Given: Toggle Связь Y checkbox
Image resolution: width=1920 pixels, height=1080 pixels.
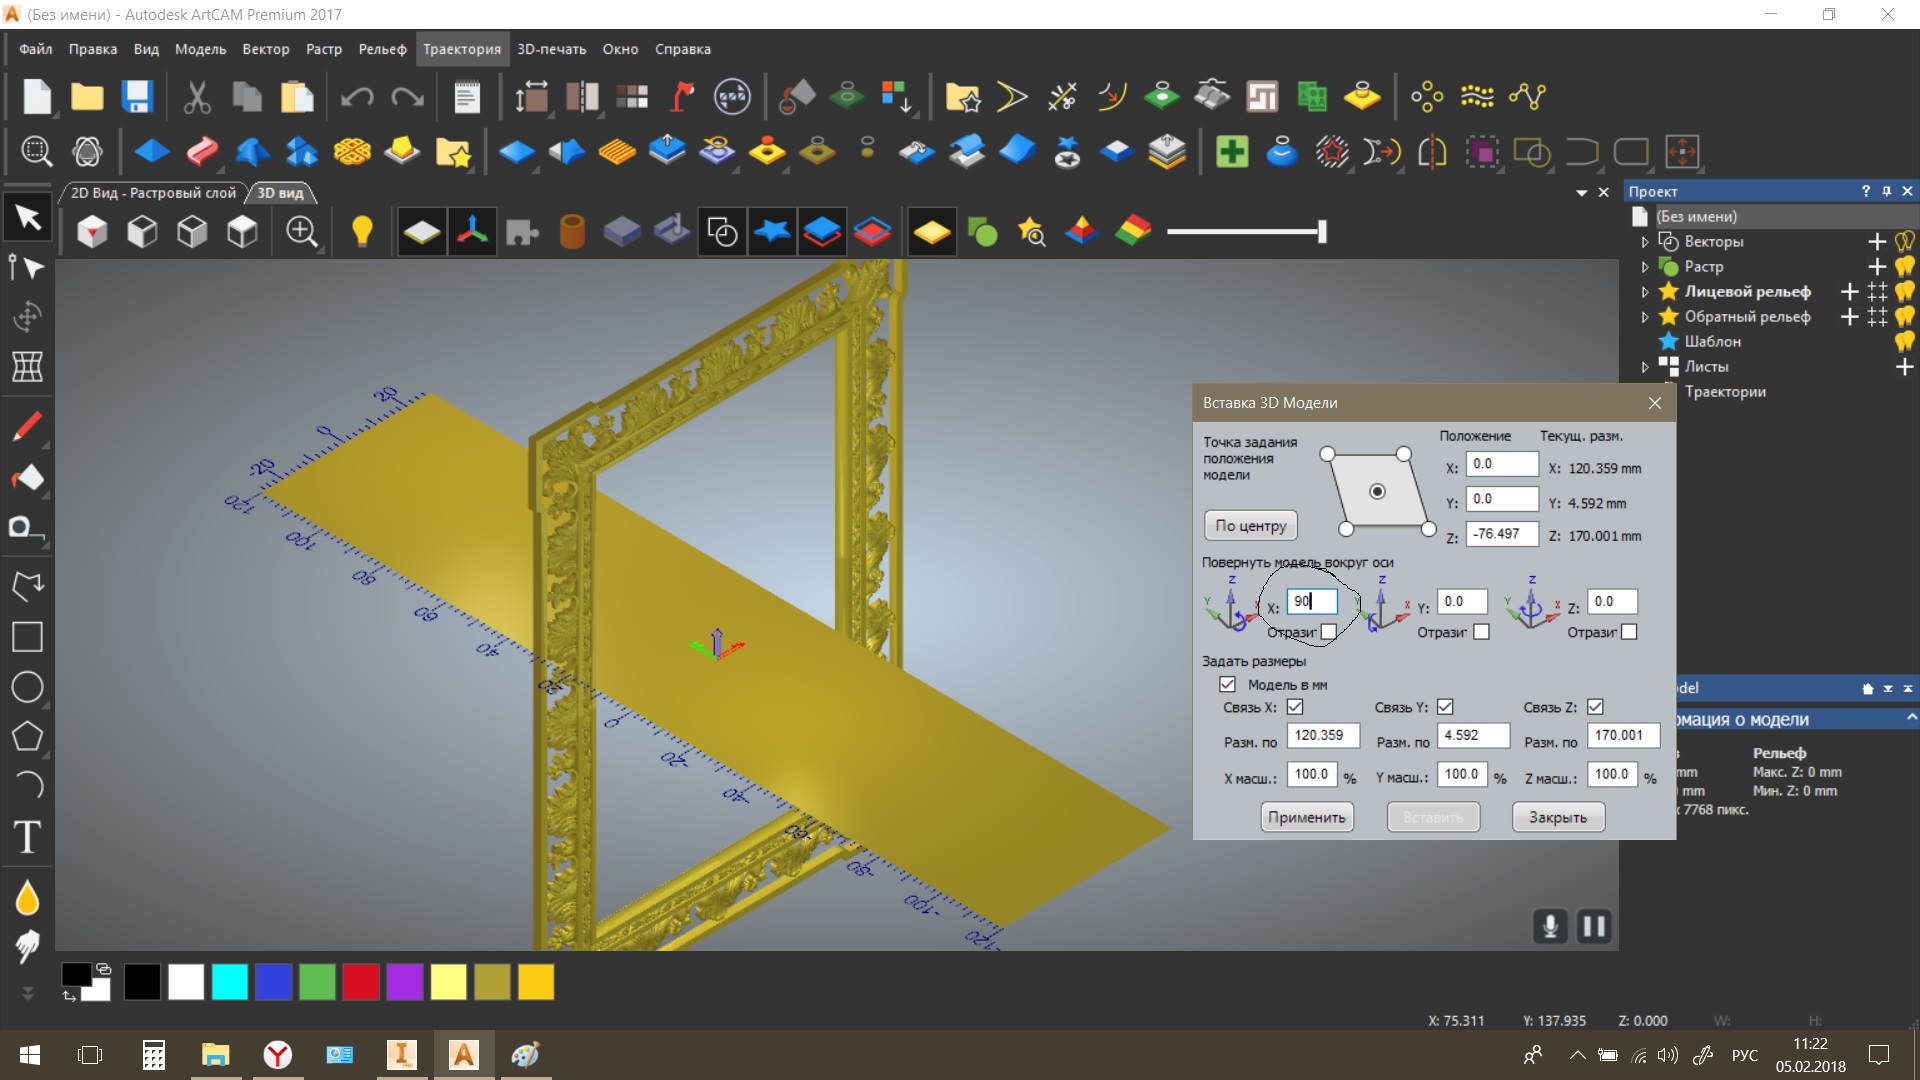Looking at the screenshot, I should click(1445, 707).
